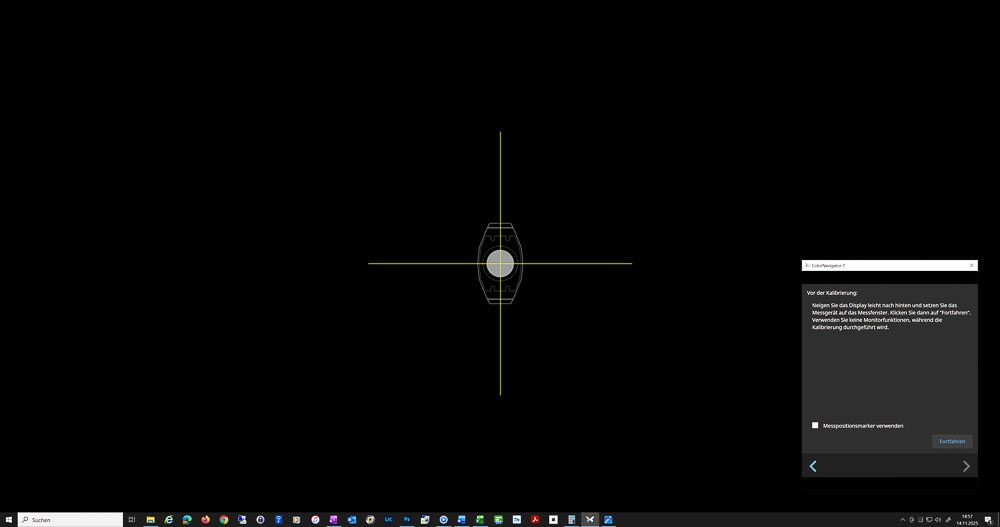Screen dimensions: 1000x527
Task: Enable the Messpositionsmarker verwenden checkbox
Action: coord(815,425)
